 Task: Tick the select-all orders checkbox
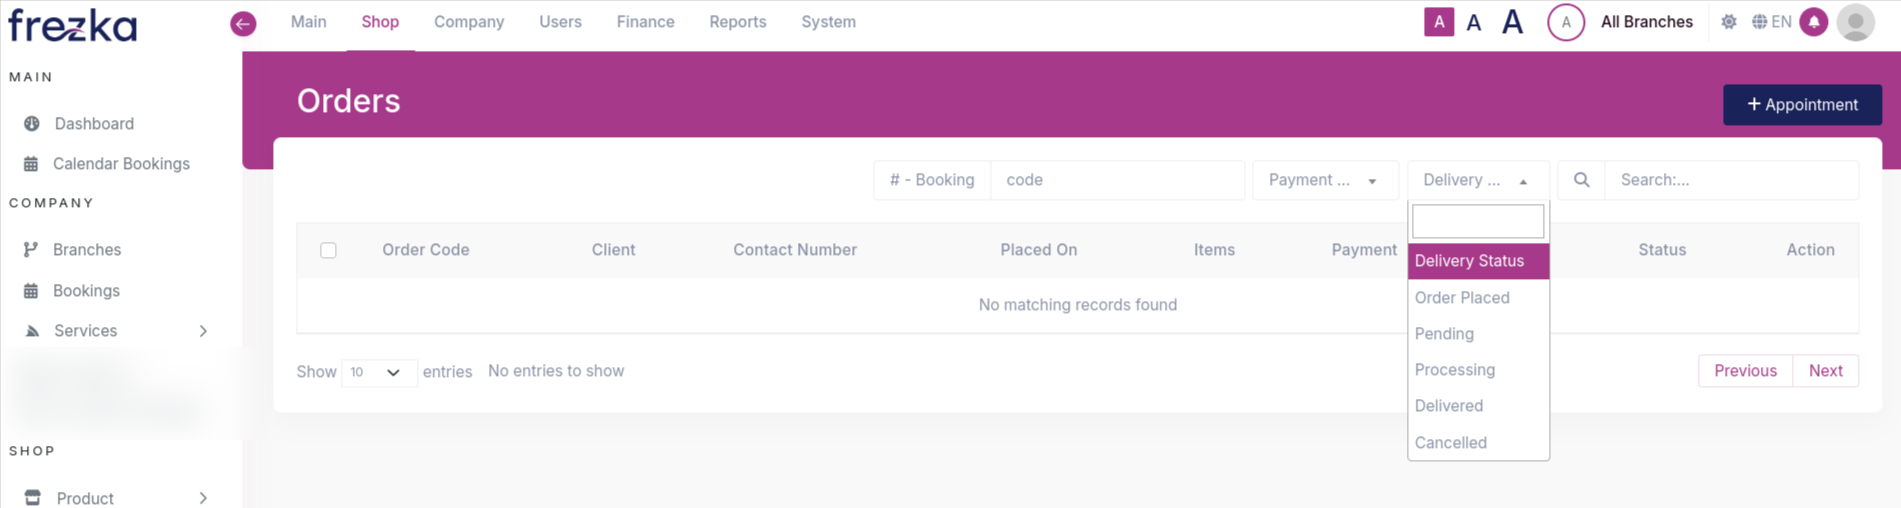[x=328, y=250]
